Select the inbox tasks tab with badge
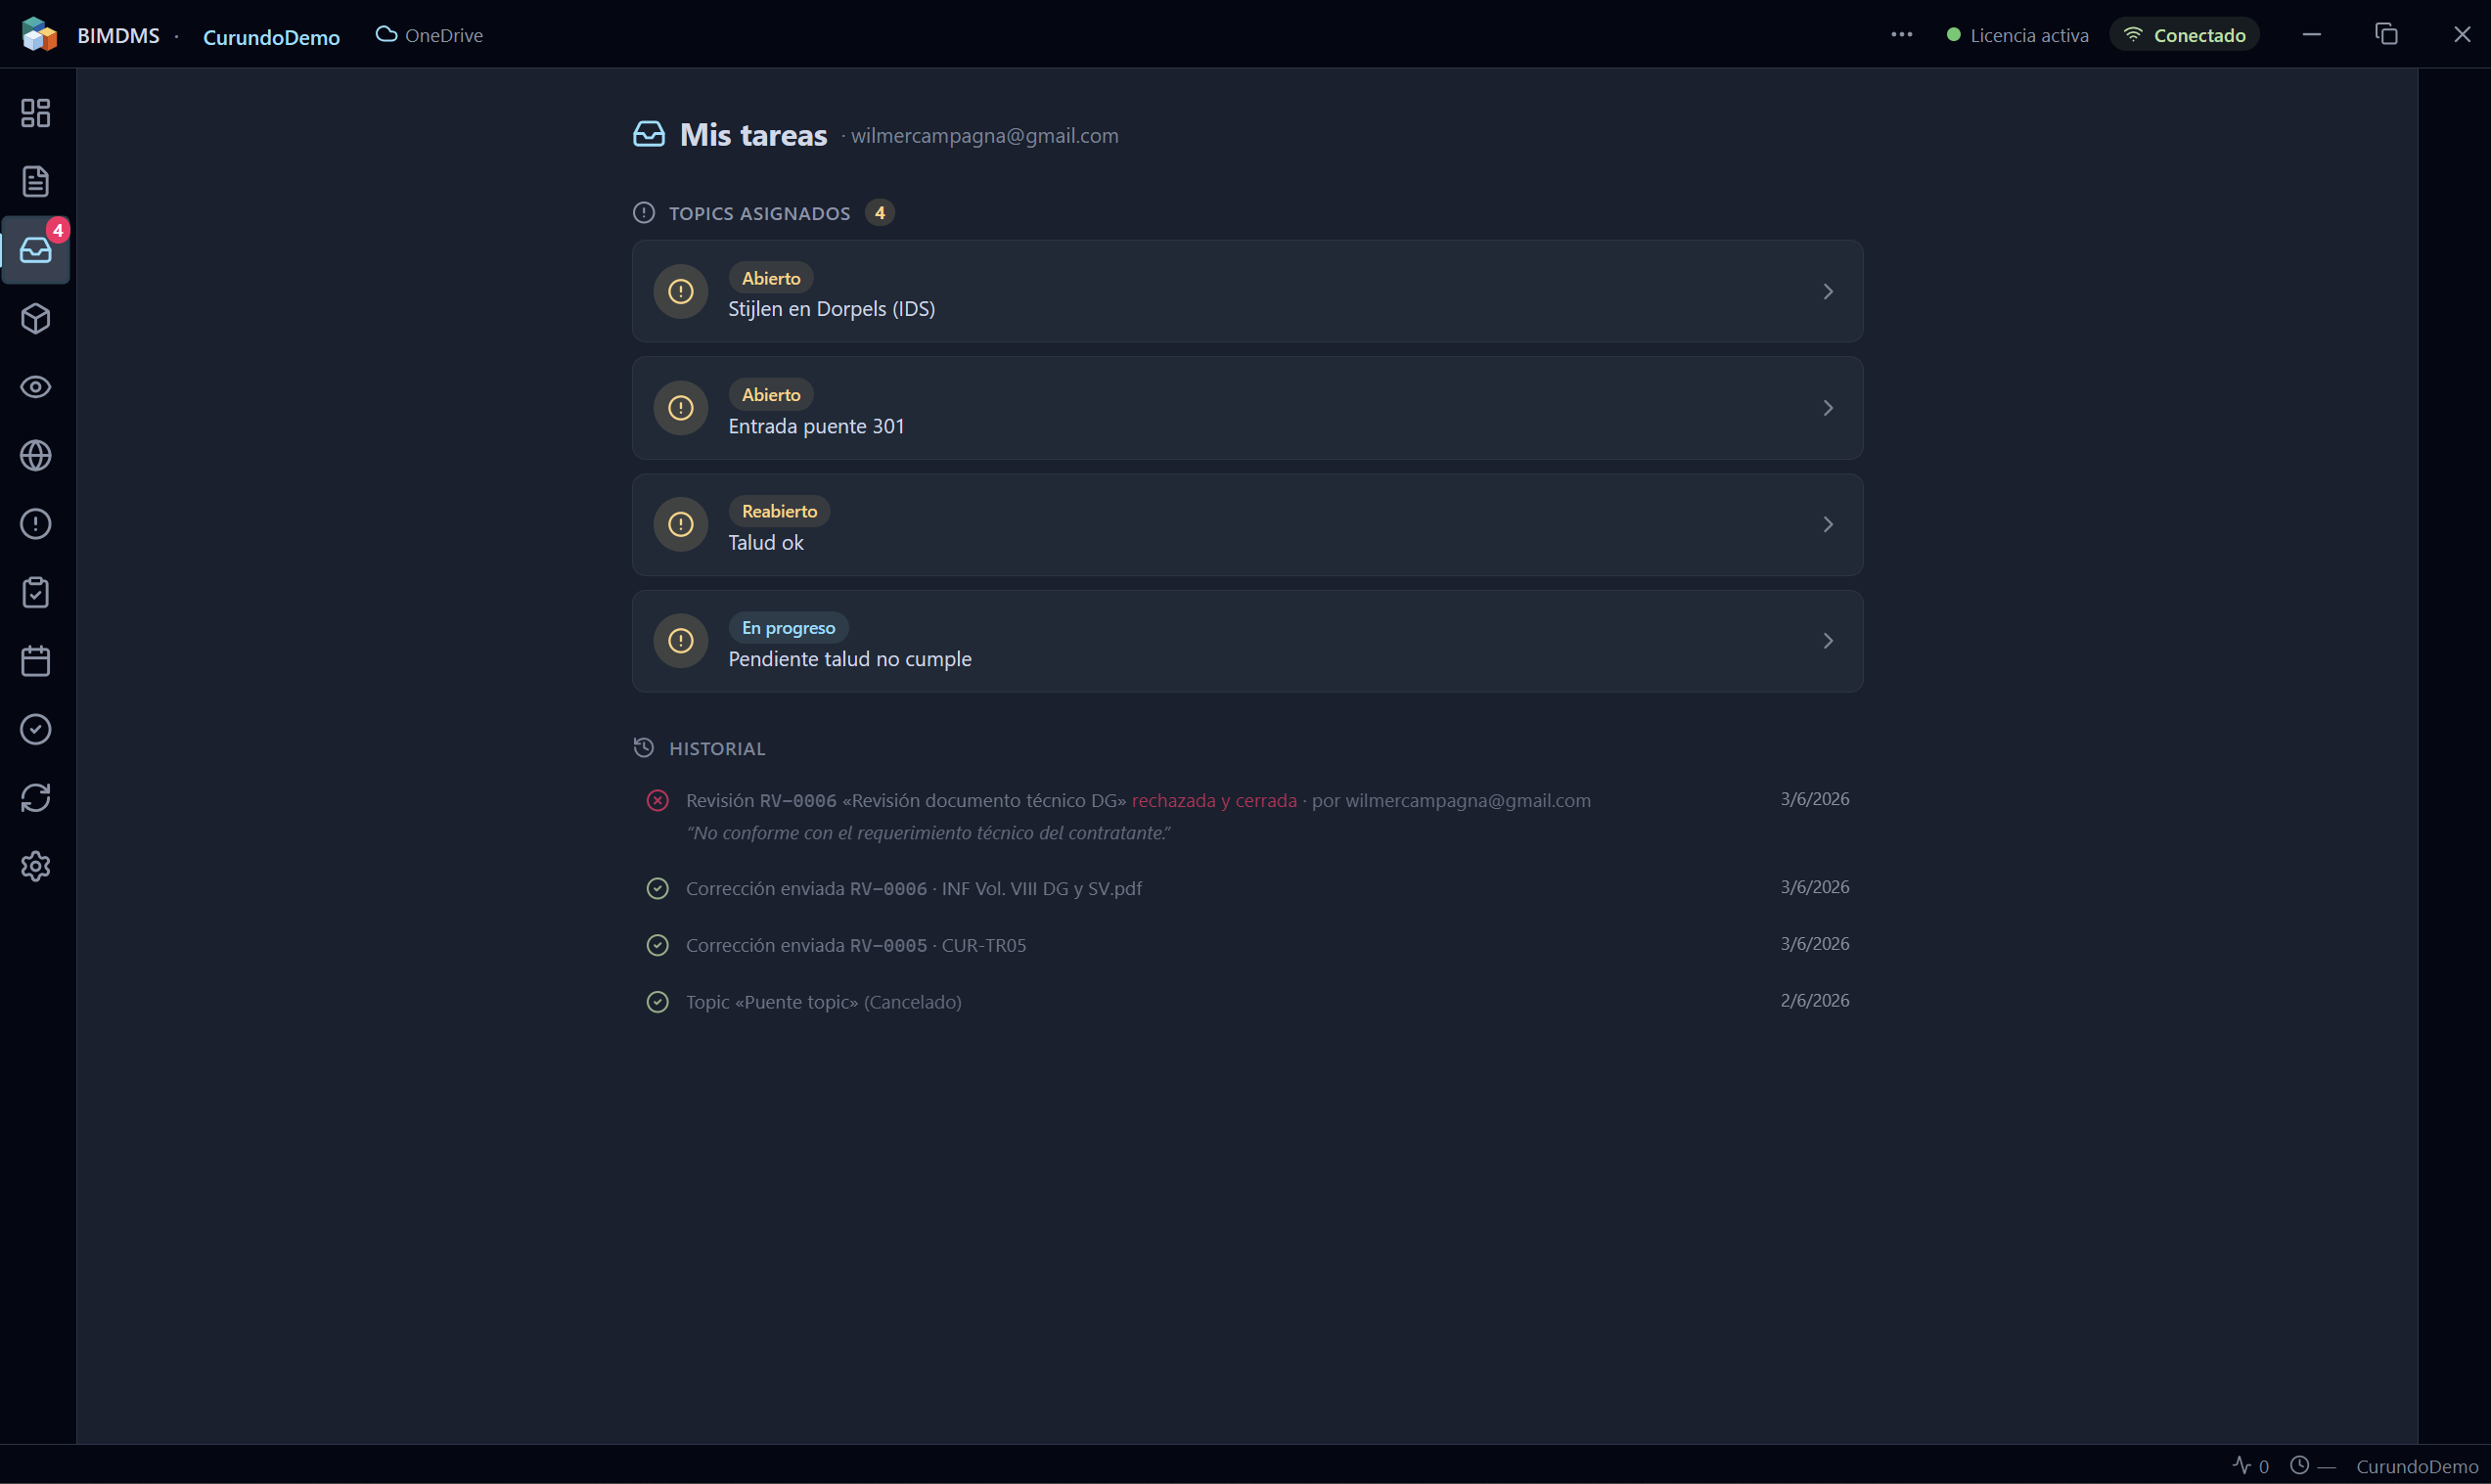The width and height of the screenshot is (2491, 1484). click(36, 250)
